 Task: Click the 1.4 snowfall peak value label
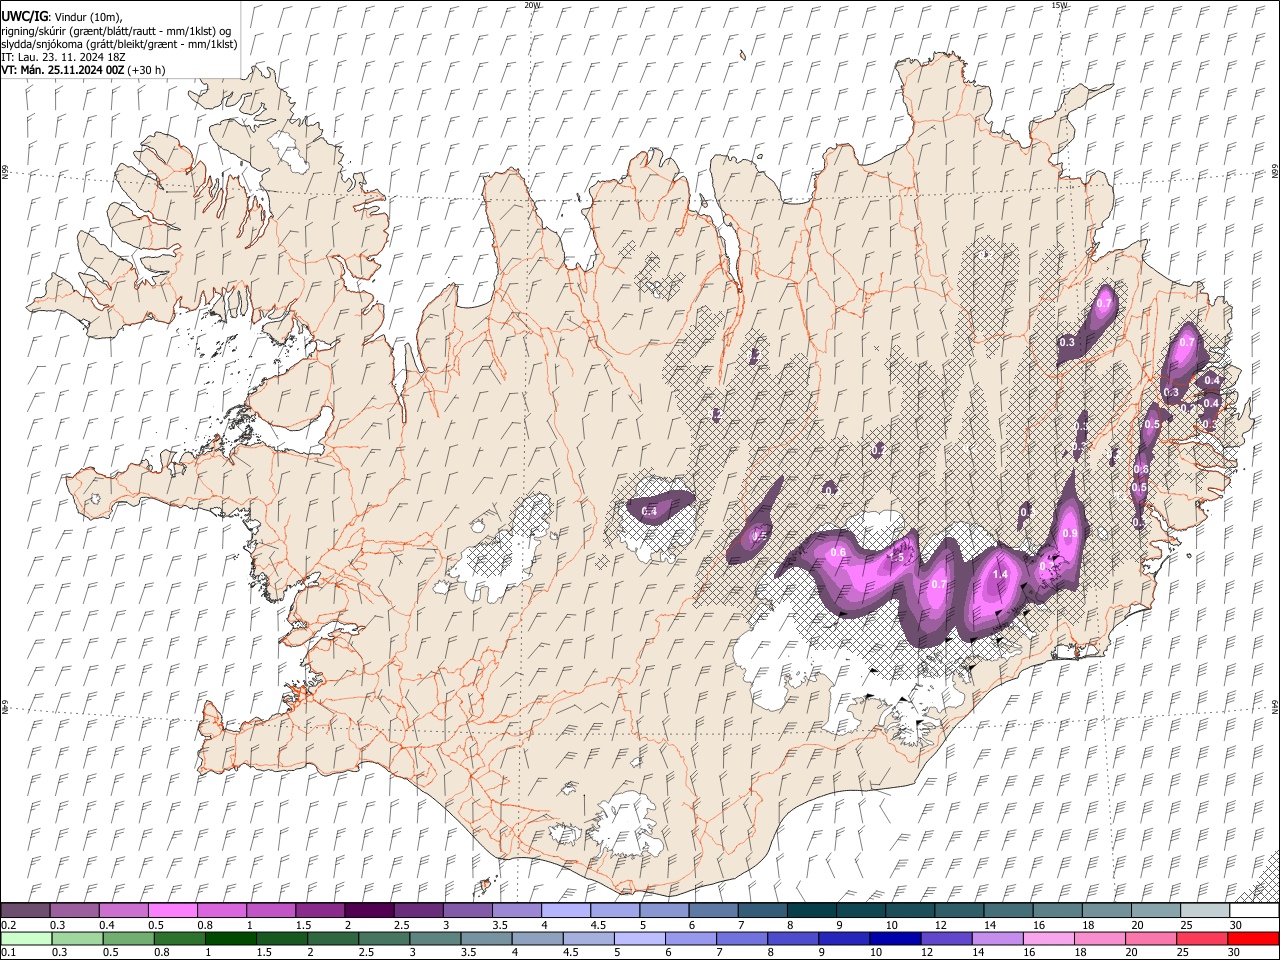[x=1000, y=574]
